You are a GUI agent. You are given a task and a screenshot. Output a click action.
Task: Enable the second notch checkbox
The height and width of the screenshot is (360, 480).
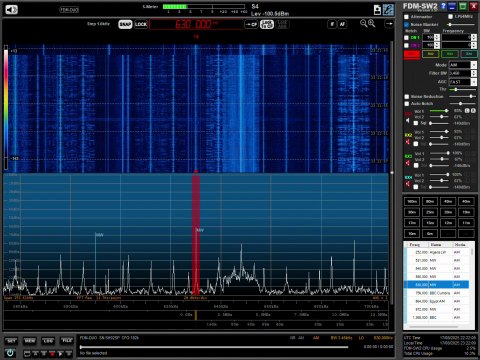click(406, 45)
